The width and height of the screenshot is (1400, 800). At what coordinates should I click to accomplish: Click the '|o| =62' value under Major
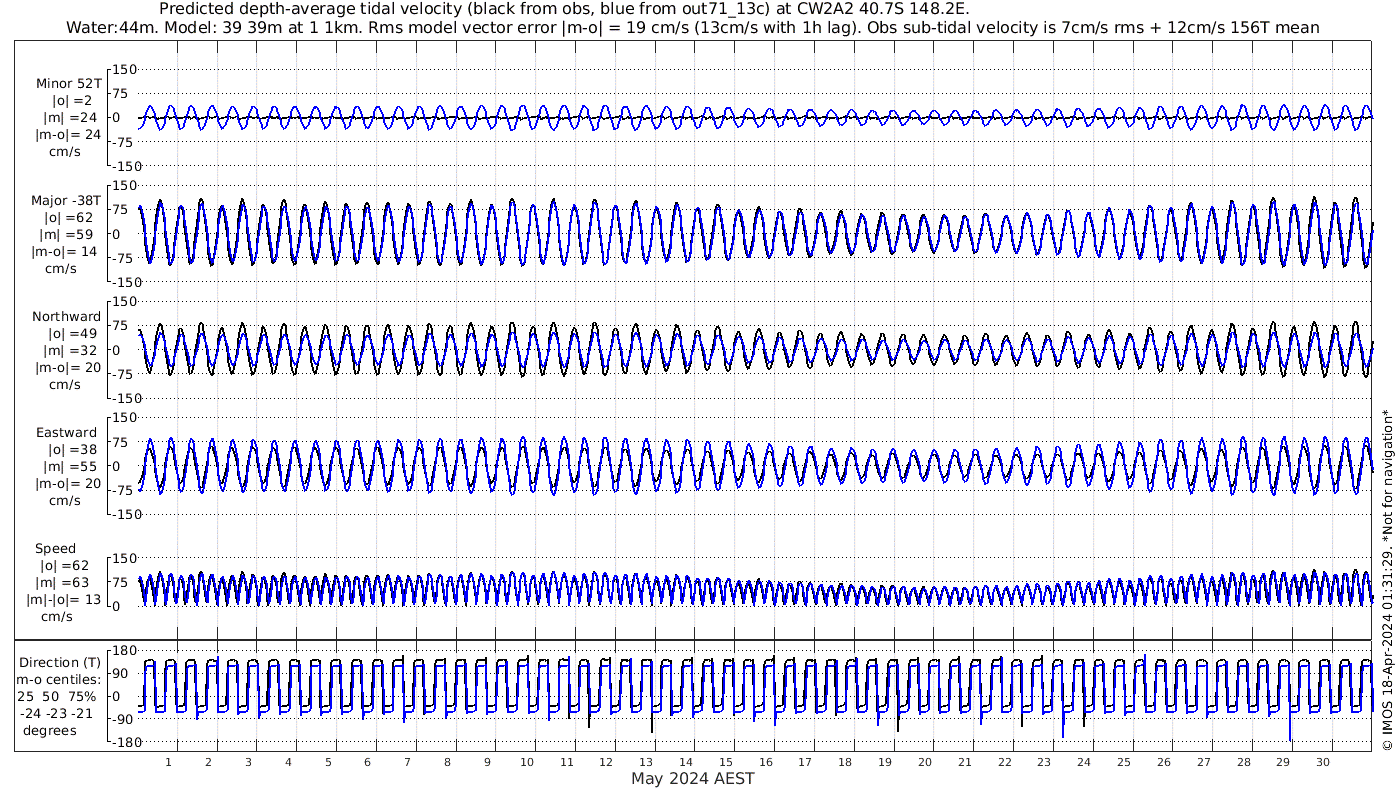click(x=67, y=218)
